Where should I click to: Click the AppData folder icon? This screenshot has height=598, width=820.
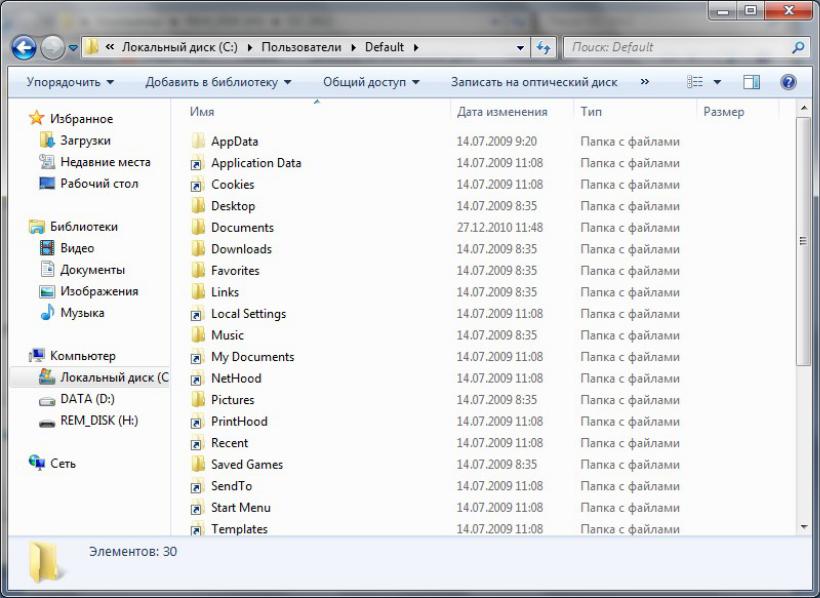tap(198, 141)
